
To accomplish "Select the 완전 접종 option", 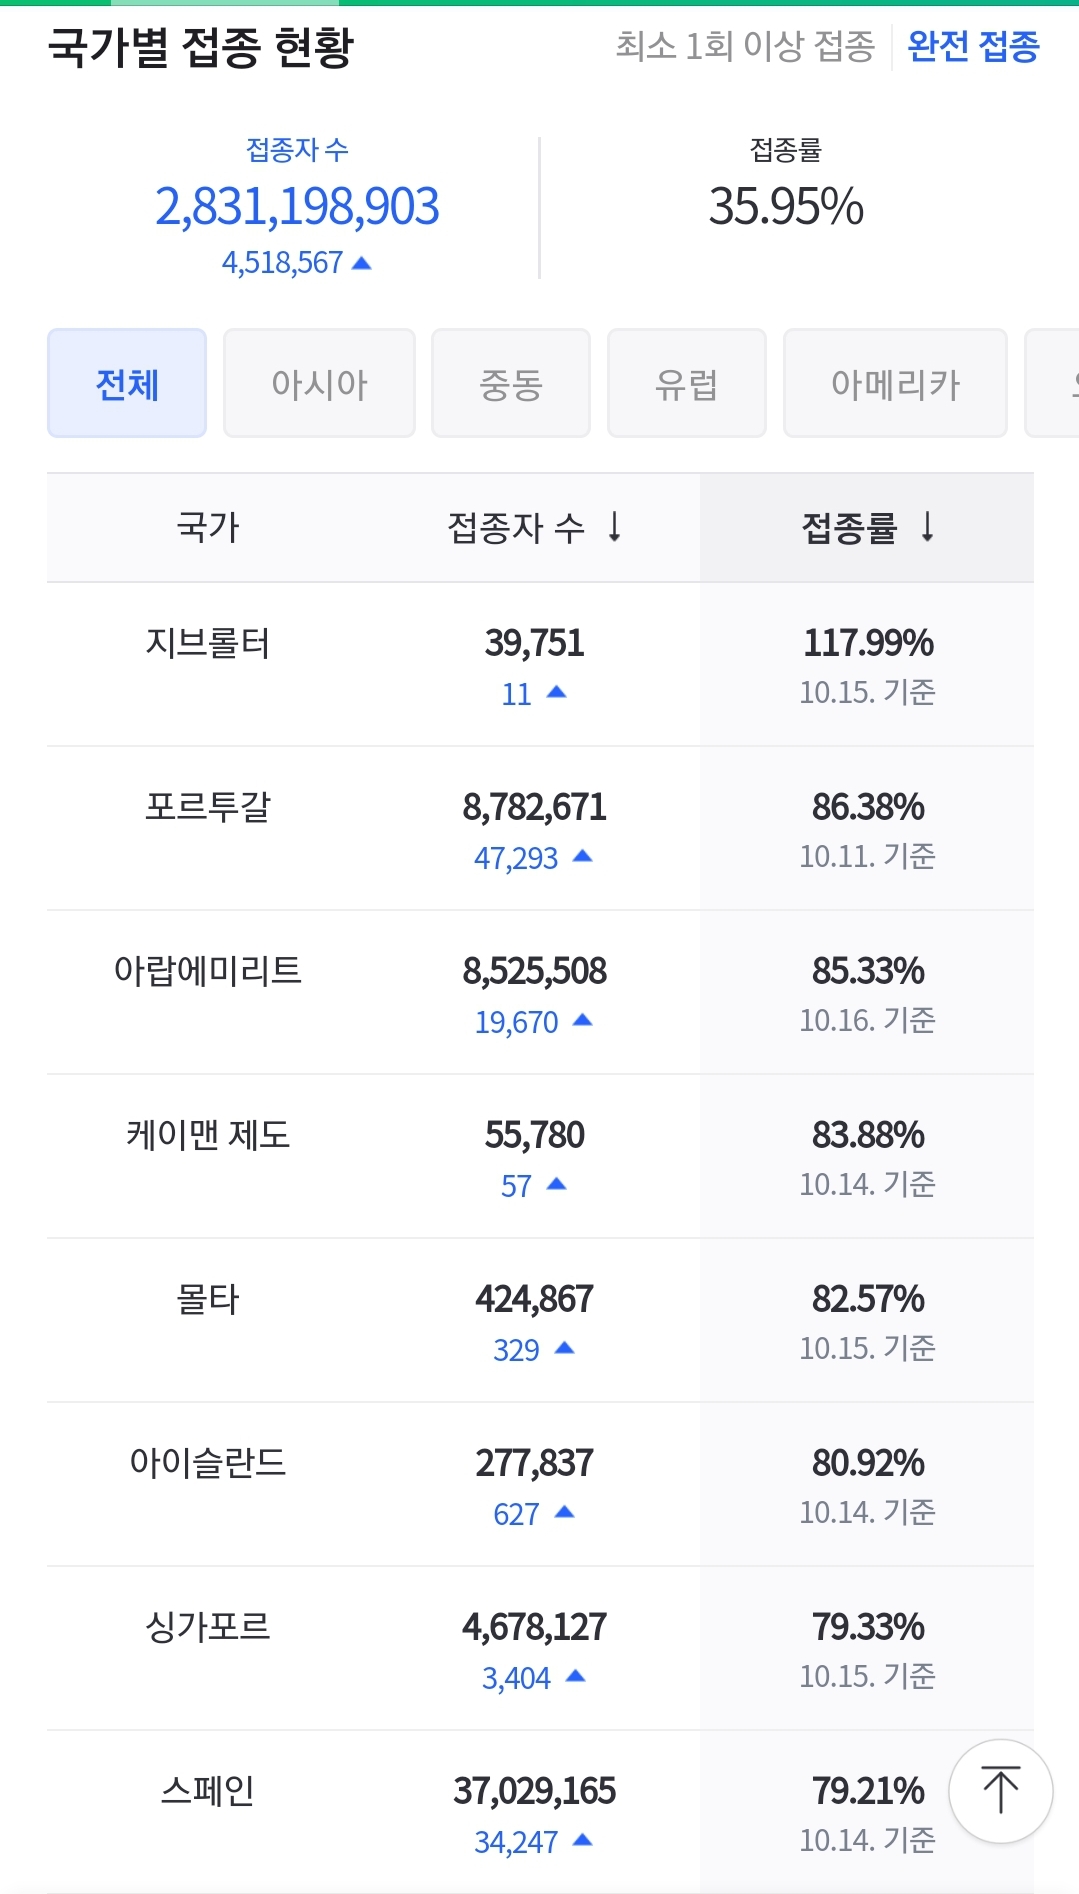I will click(973, 46).
